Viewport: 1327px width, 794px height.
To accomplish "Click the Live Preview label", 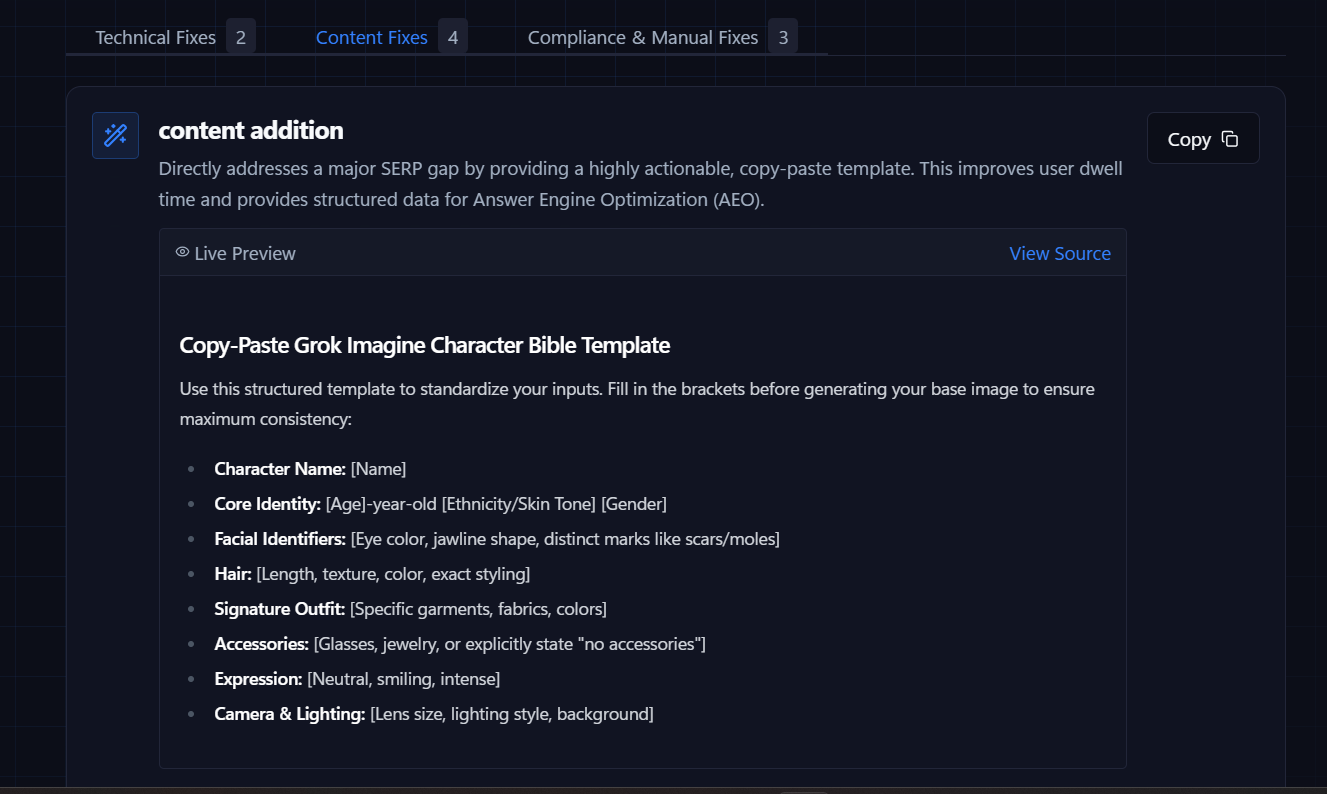I will 245,253.
